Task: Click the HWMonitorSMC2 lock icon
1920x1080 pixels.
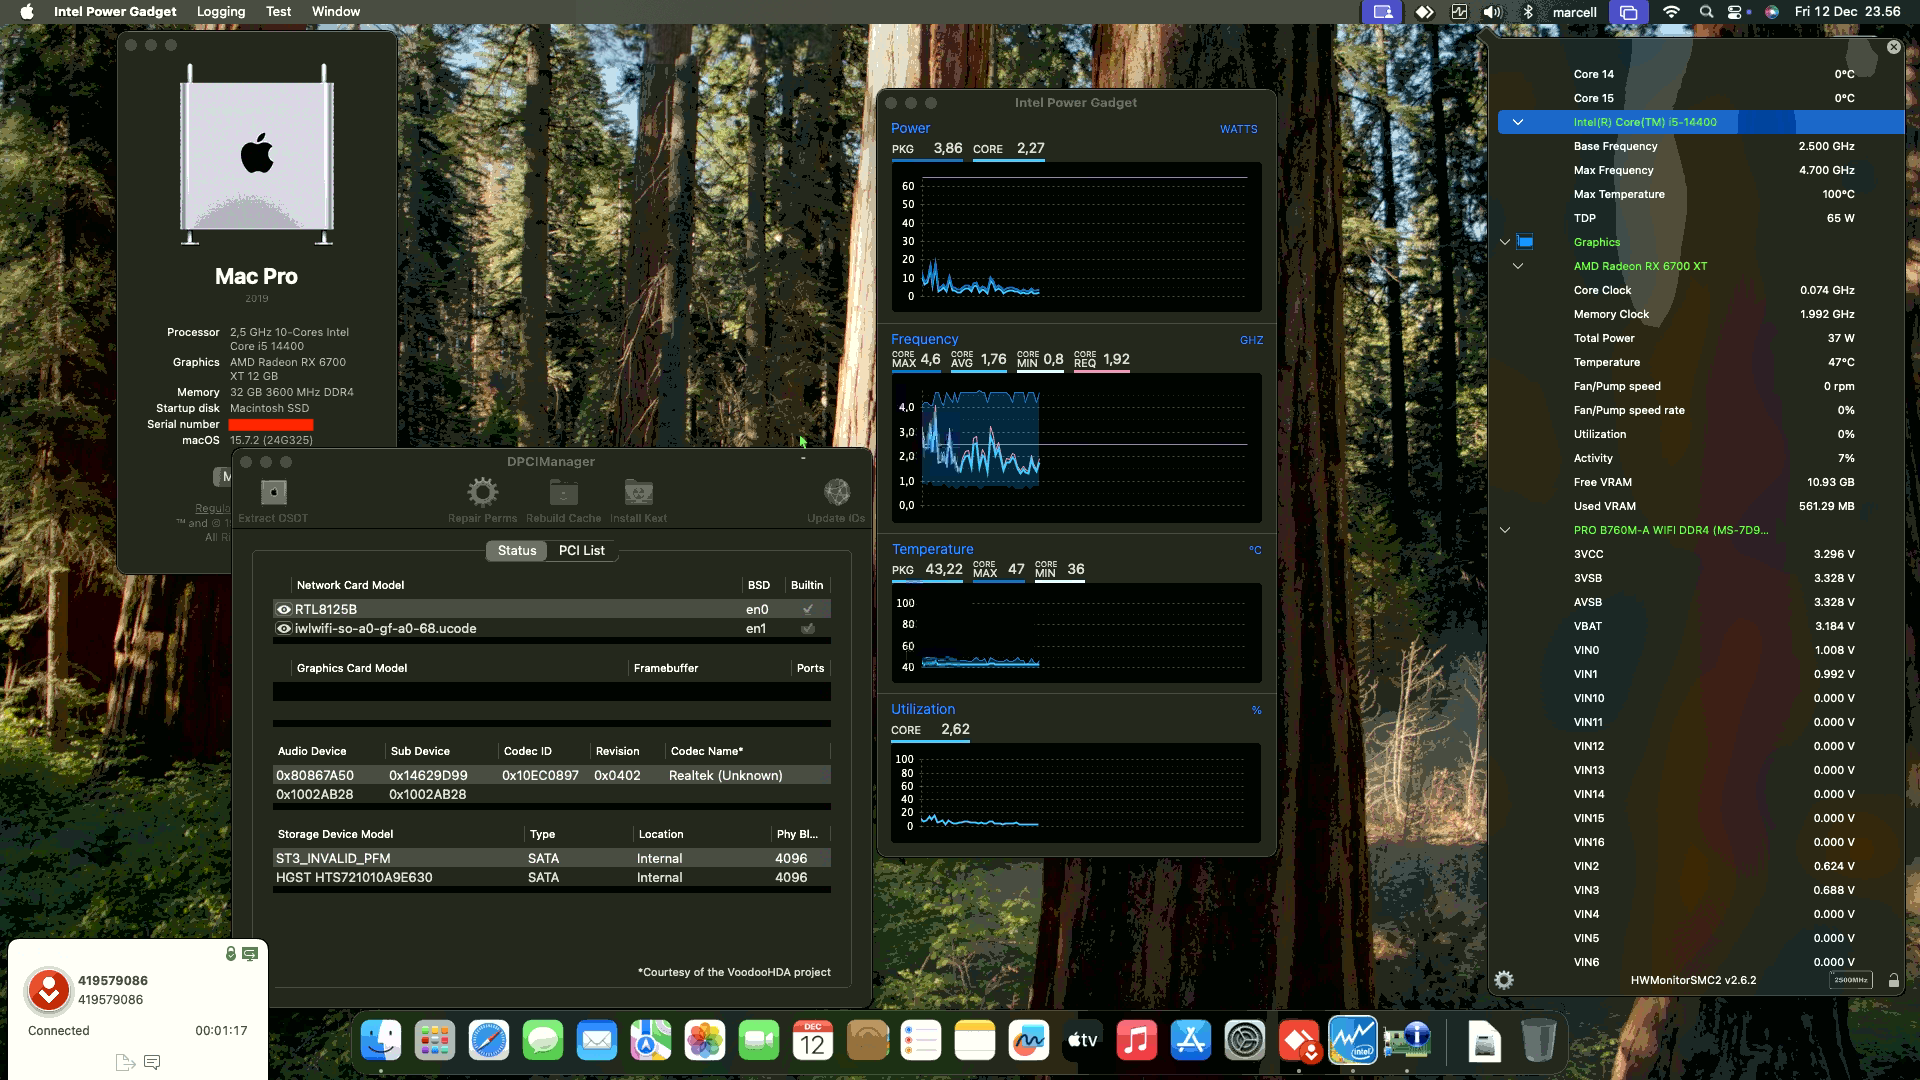Action: point(1893,980)
